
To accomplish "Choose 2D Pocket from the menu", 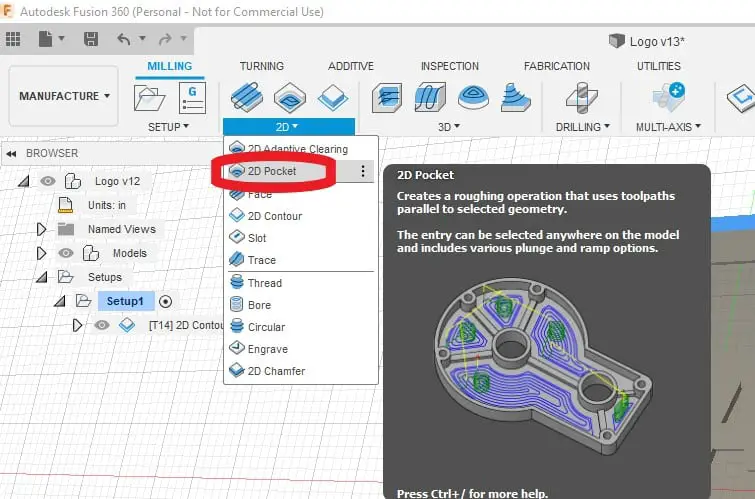I will [x=299, y=171].
